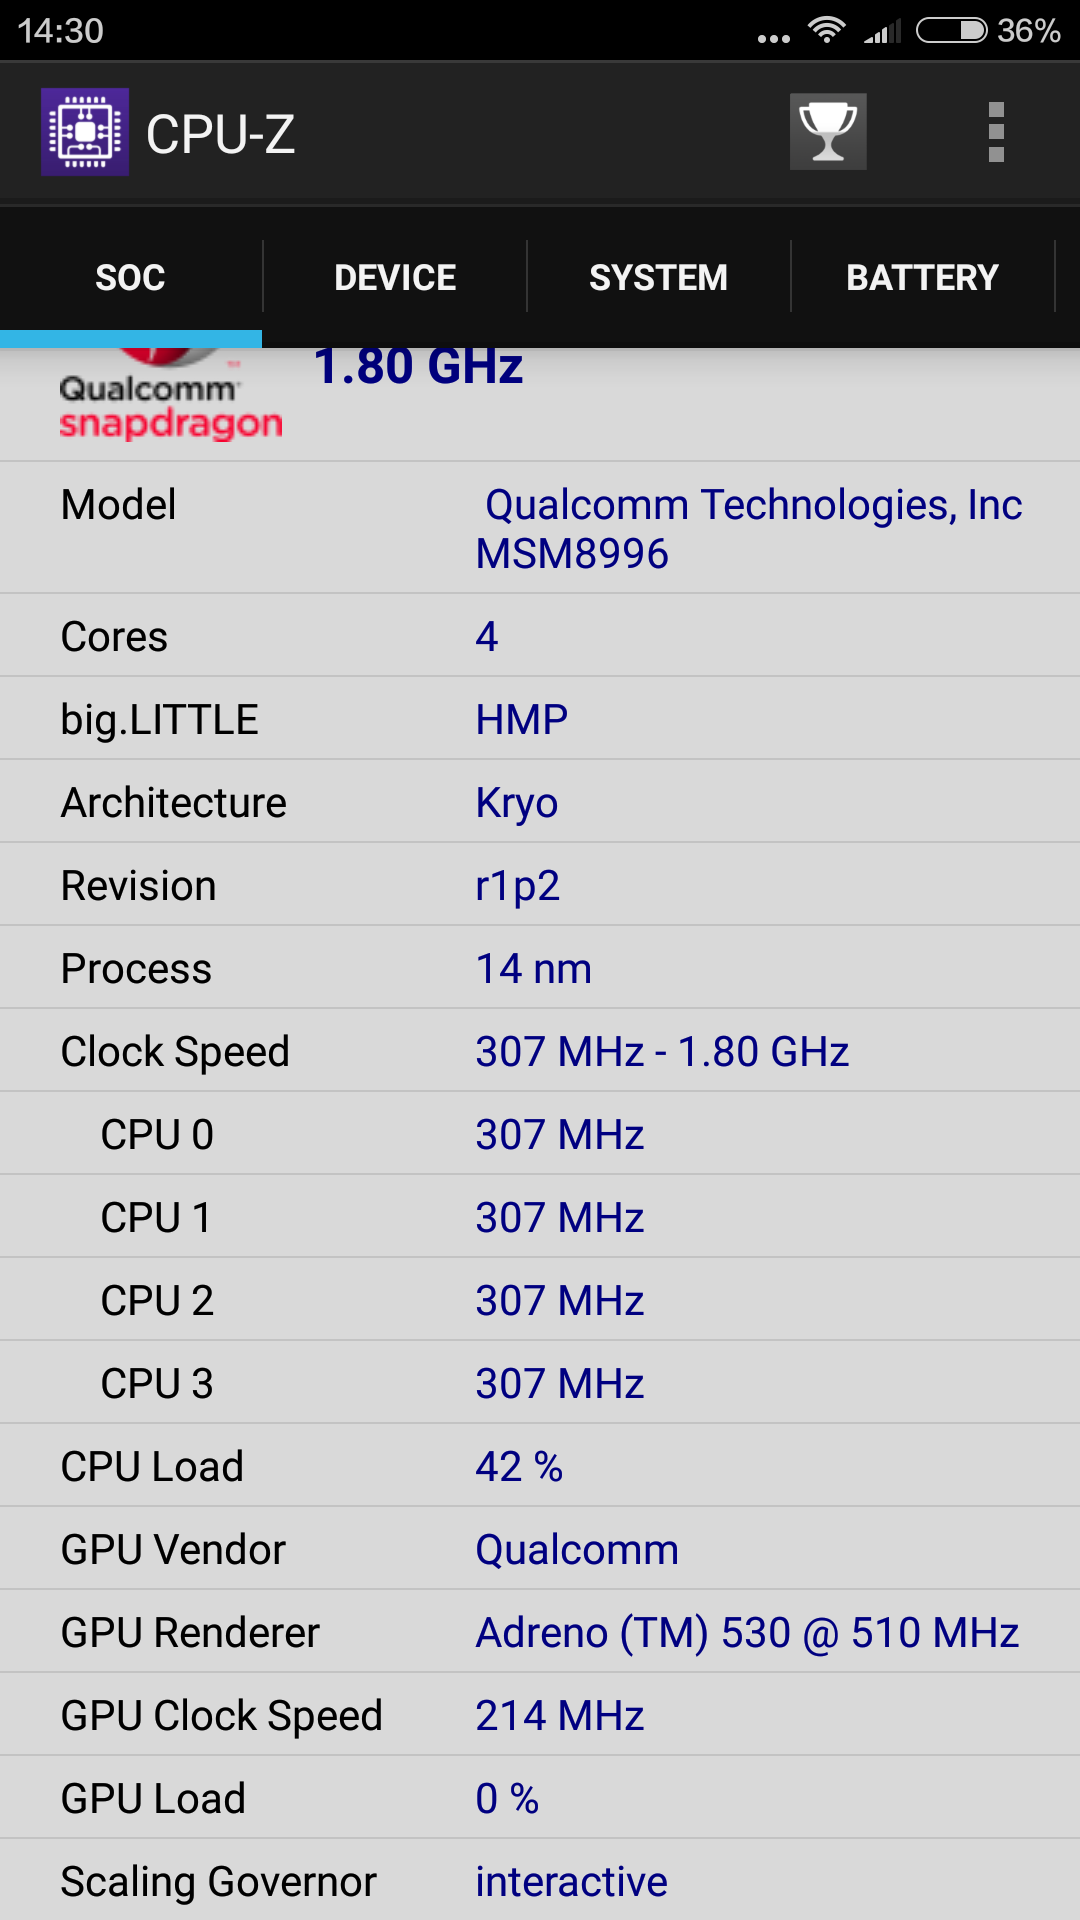Tap the Architecture Kryo row

540,802
